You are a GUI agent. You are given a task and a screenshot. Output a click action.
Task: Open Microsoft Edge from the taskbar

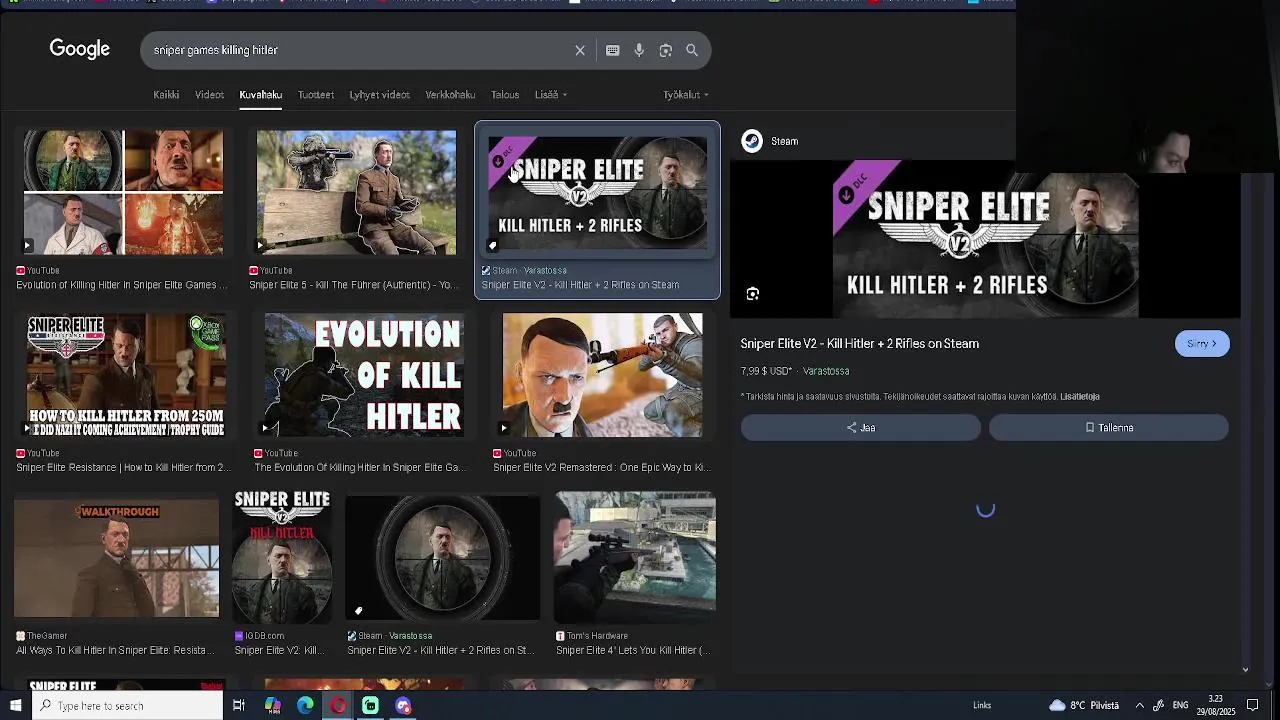tap(305, 706)
